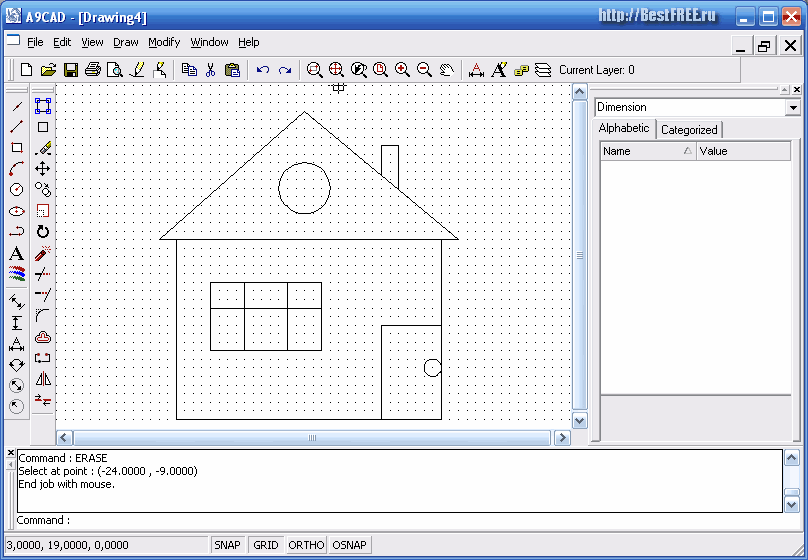Image resolution: width=808 pixels, height=560 pixels.
Task: Click the Save diskette icon
Action: [x=70, y=70]
